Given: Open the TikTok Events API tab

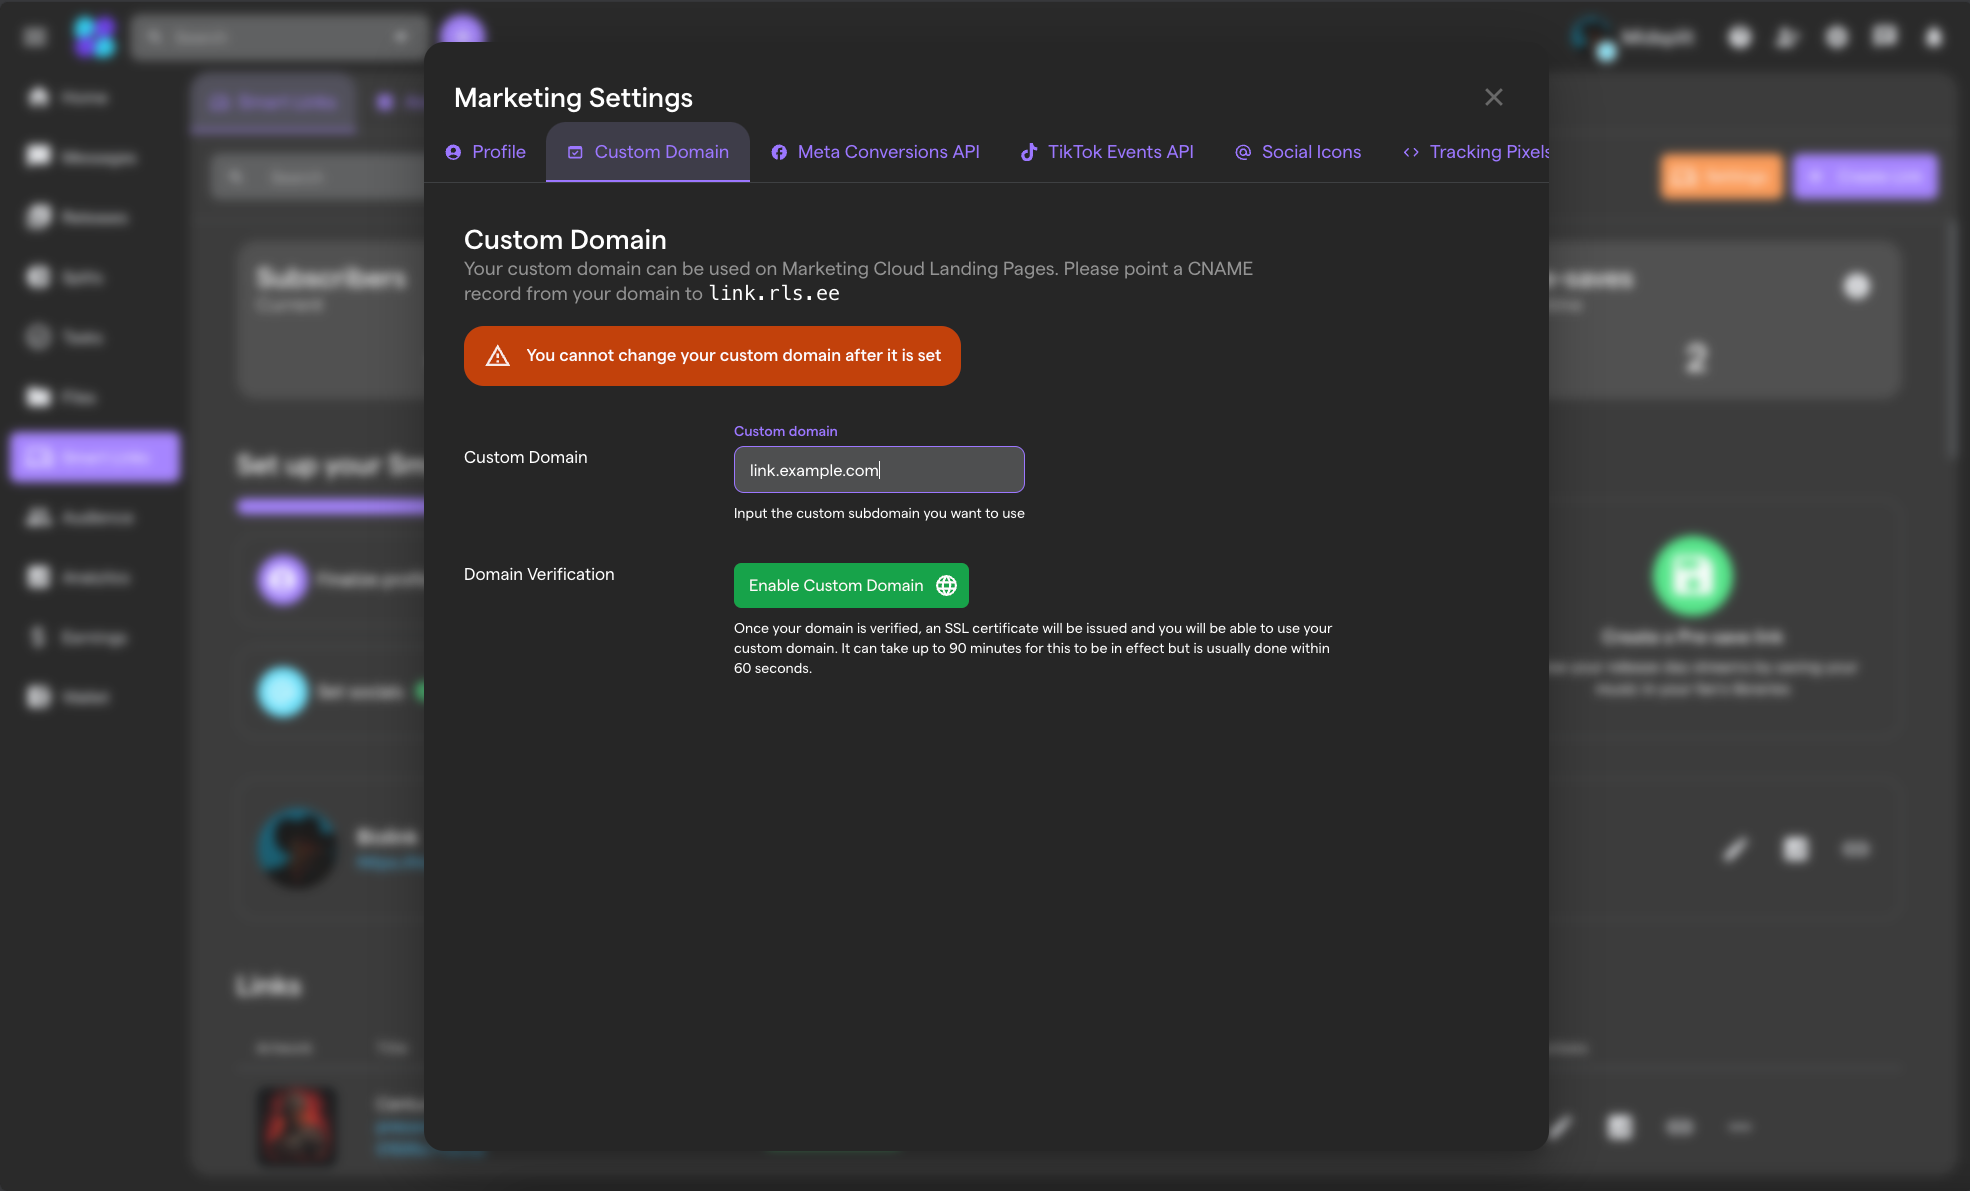Looking at the screenshot, I should coord(1107,152).
